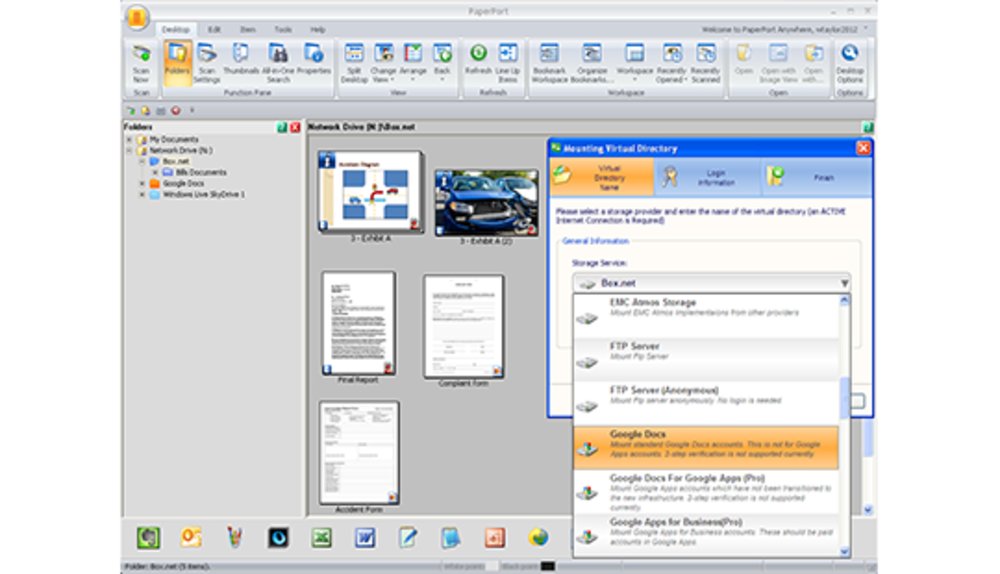Click Split Desktop in ribbon
1000x574 pixels.
tap(354, 63)
